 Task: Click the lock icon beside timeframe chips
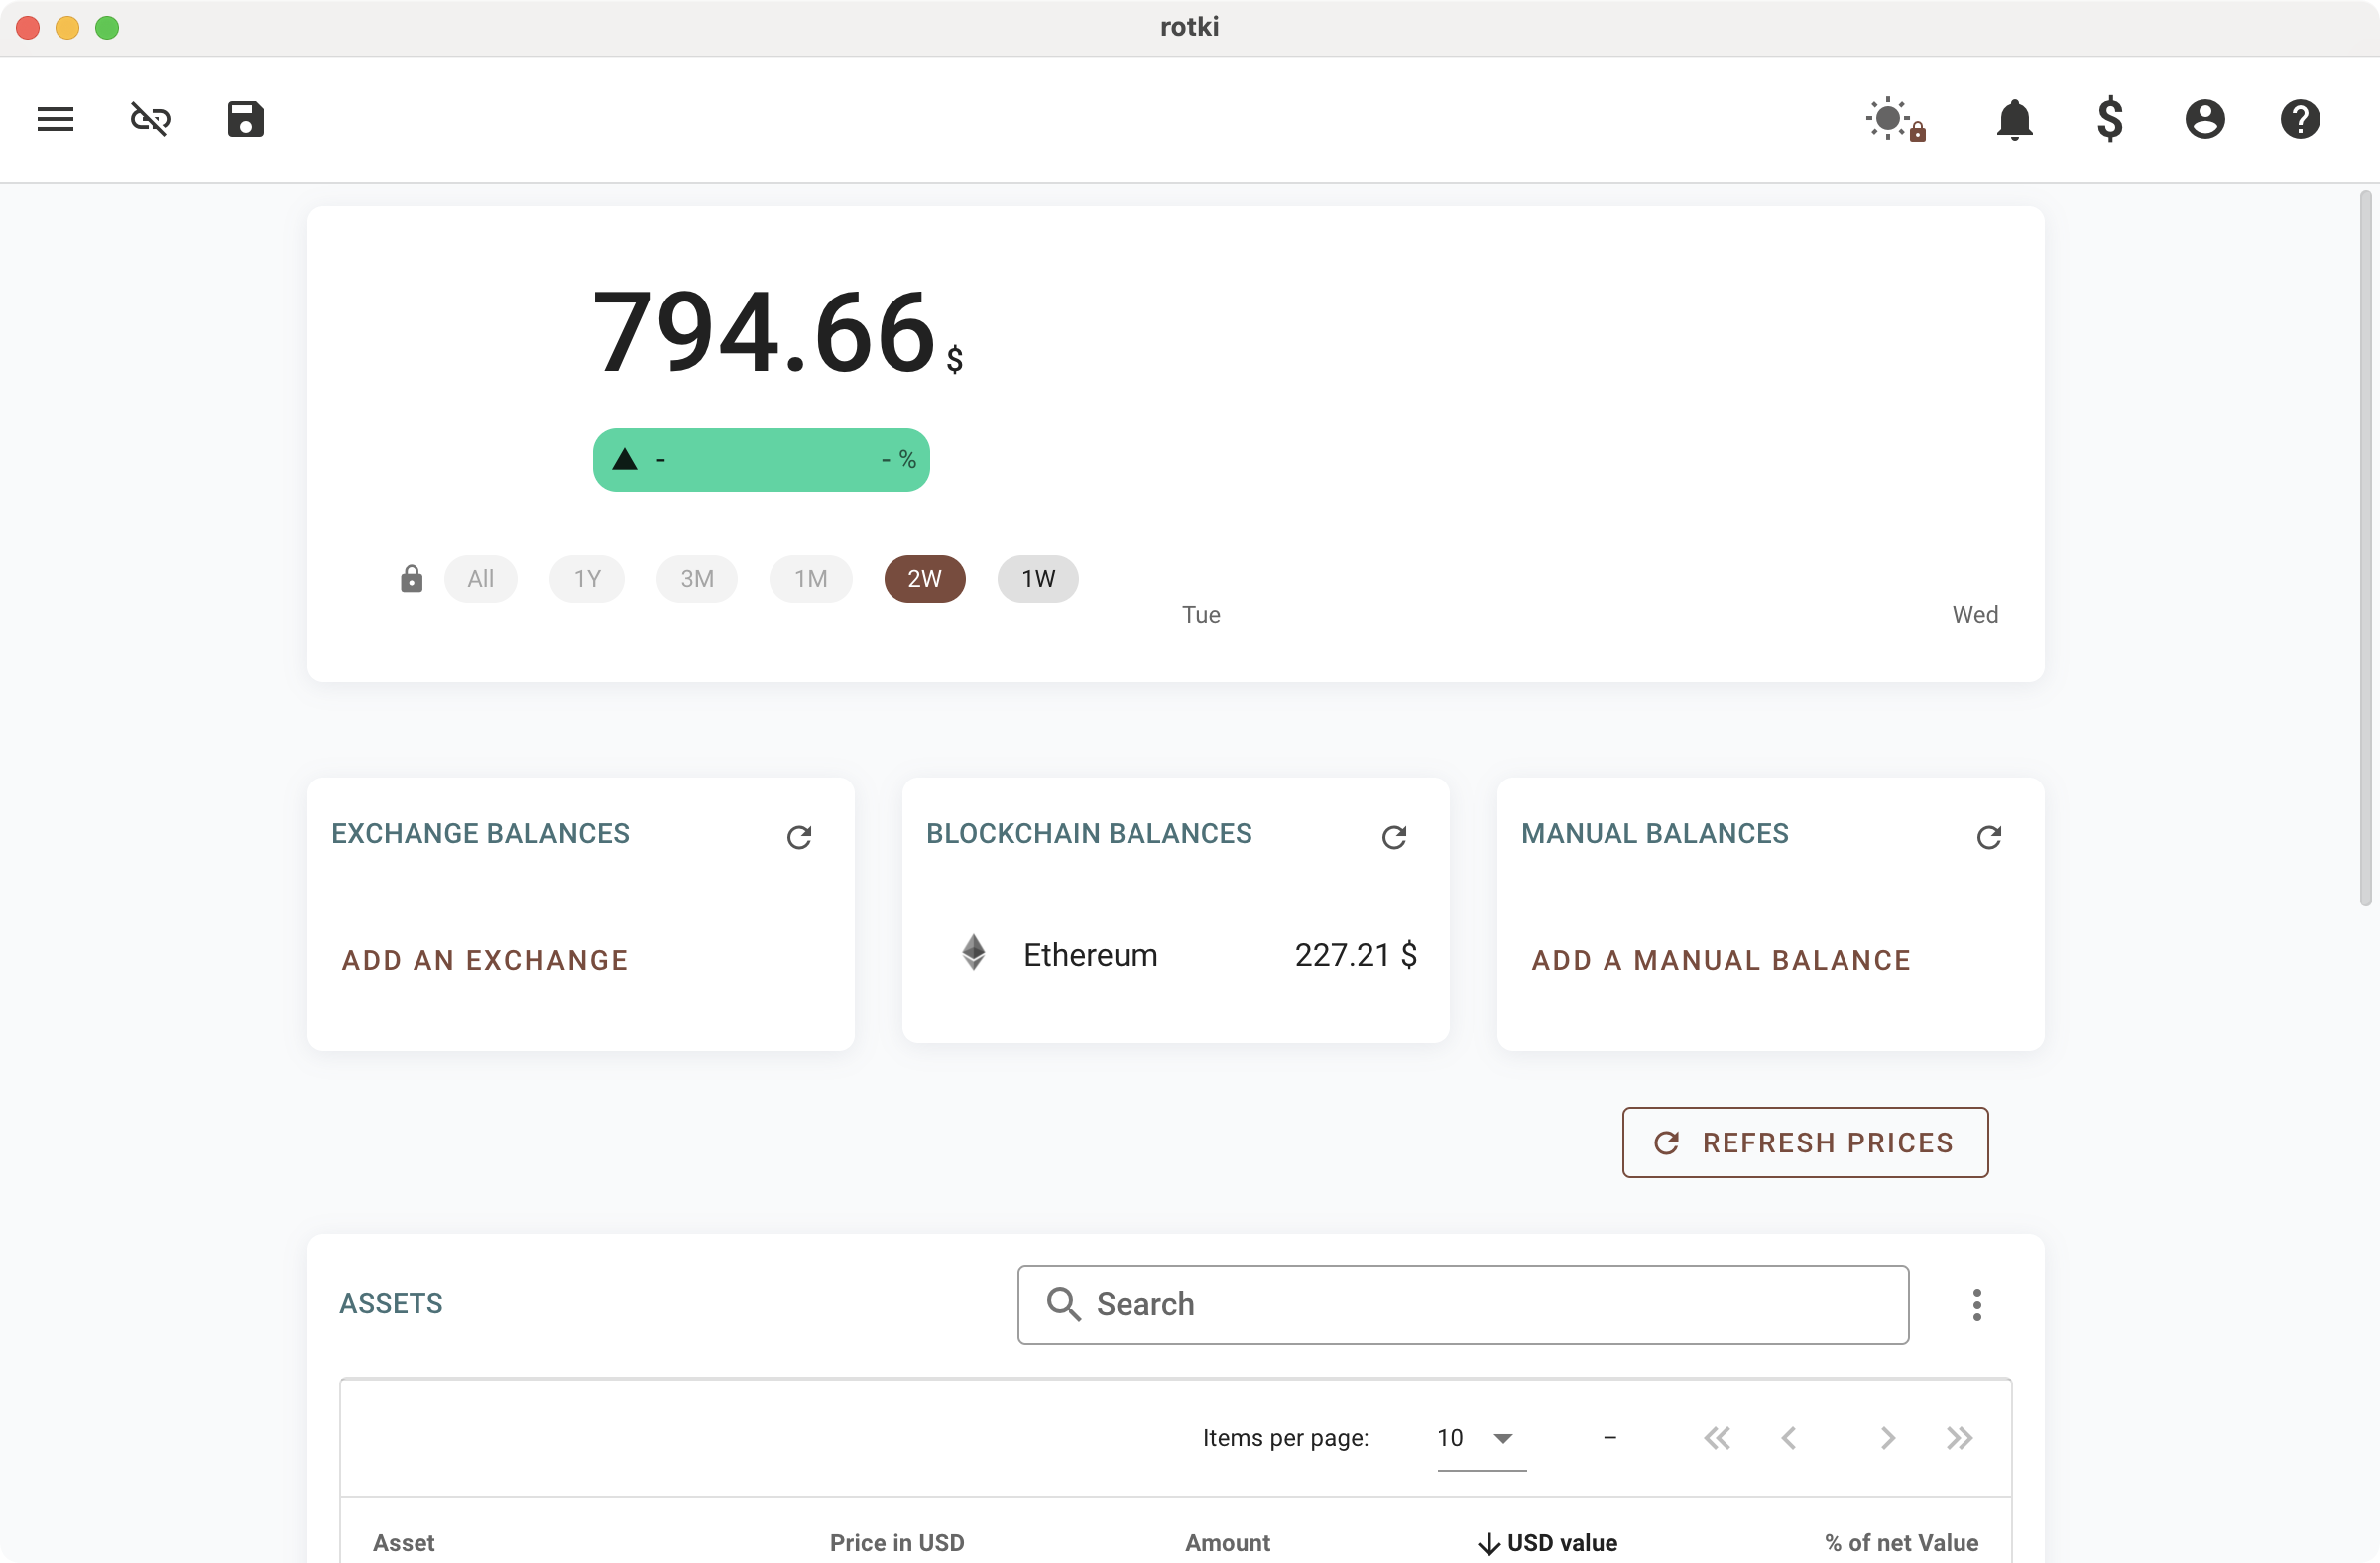tap(411, 579)
